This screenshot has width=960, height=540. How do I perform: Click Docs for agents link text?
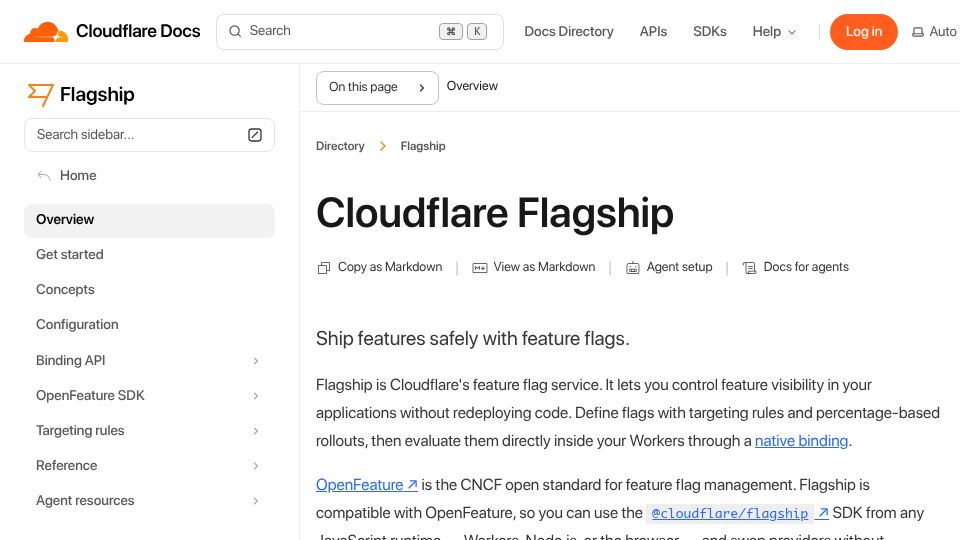coord(806,267)
